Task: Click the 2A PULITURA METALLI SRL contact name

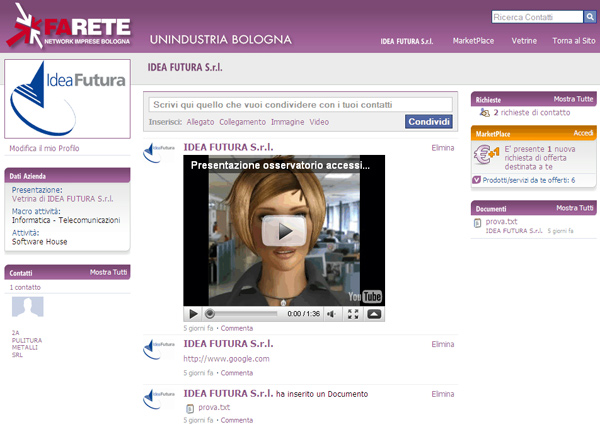Action: tap(27, 344)
